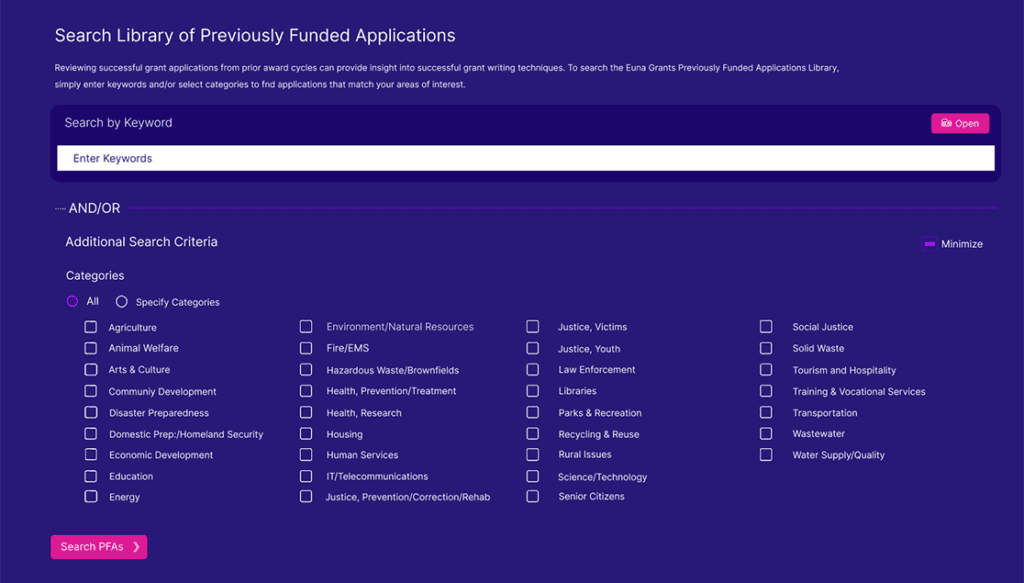Click the Minimize icon for Additional Search Criteria
1024x583 pixels.
coord(929,244)
